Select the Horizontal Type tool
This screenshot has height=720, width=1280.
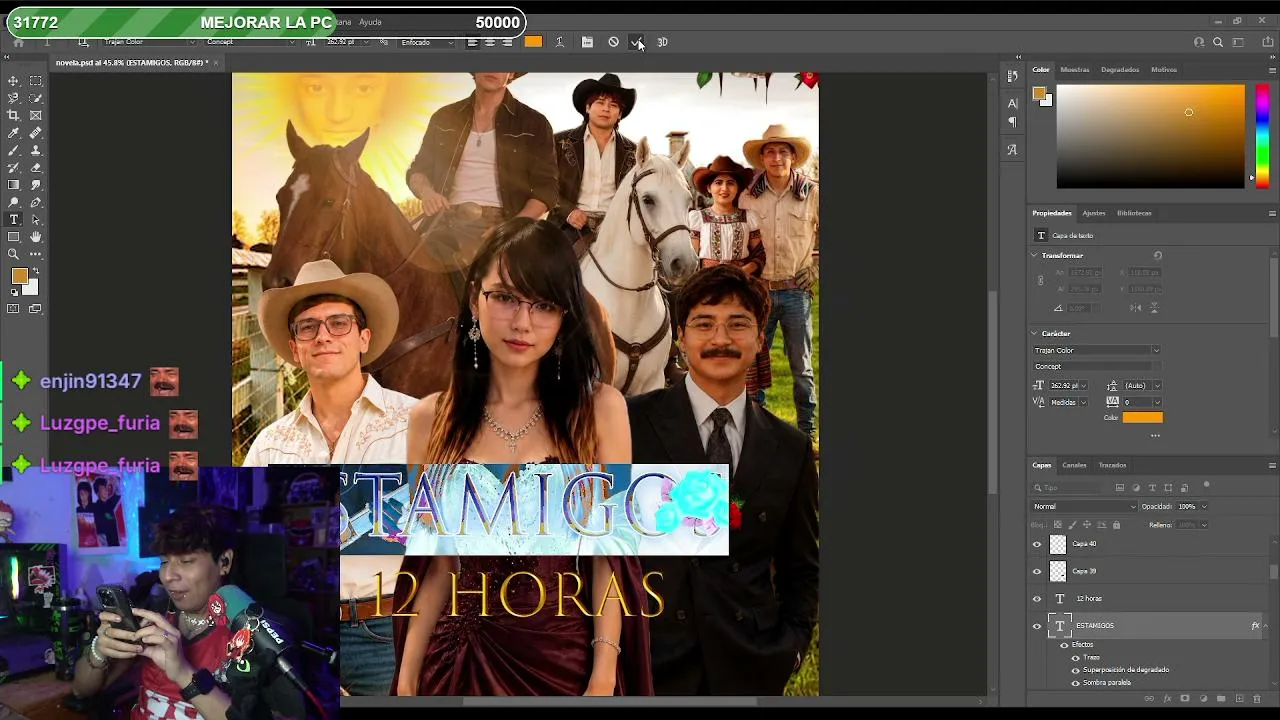click(13, 220)
